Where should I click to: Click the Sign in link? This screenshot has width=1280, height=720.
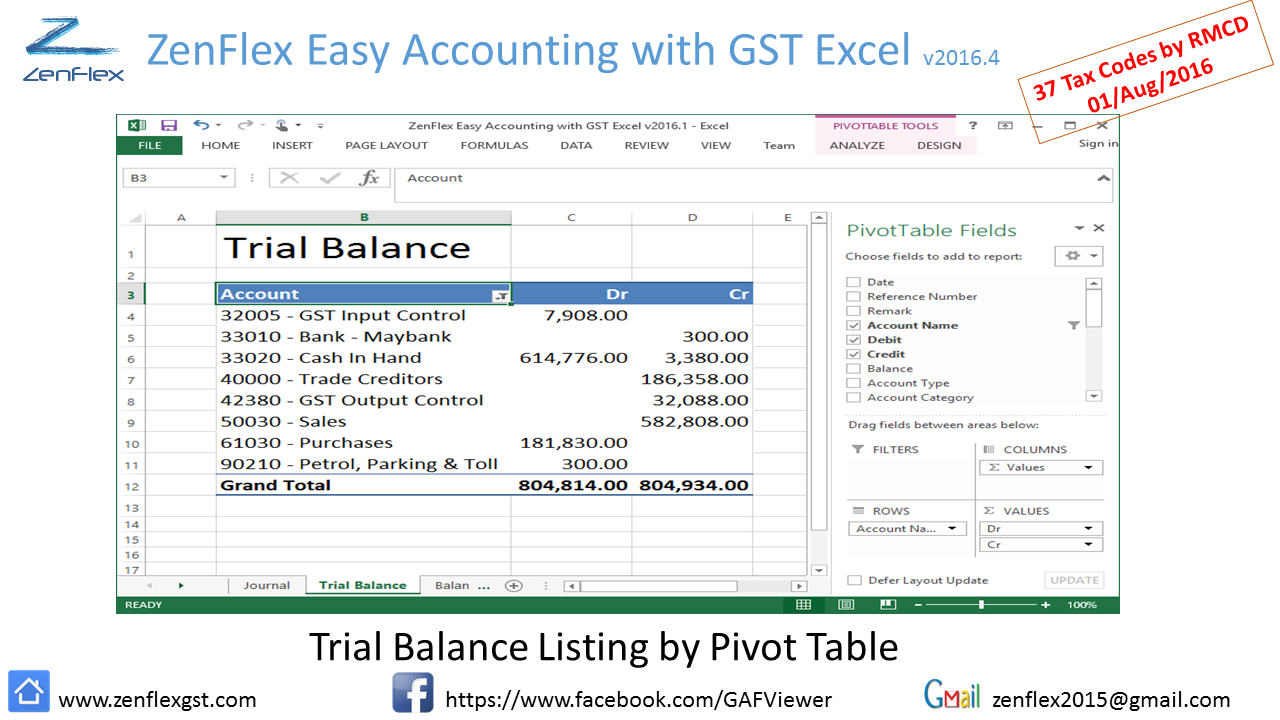point(1098,144)
